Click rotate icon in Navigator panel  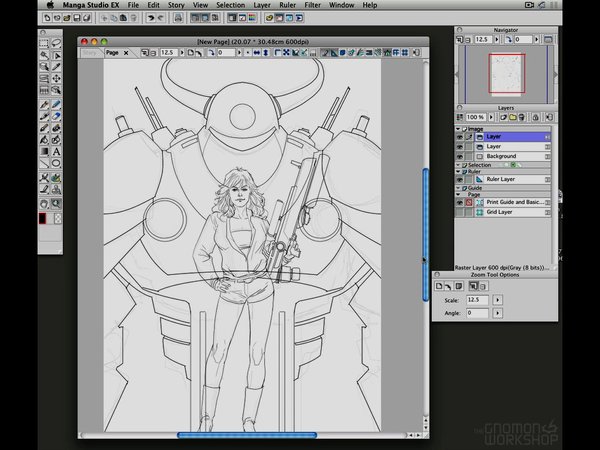pos(509,39)
